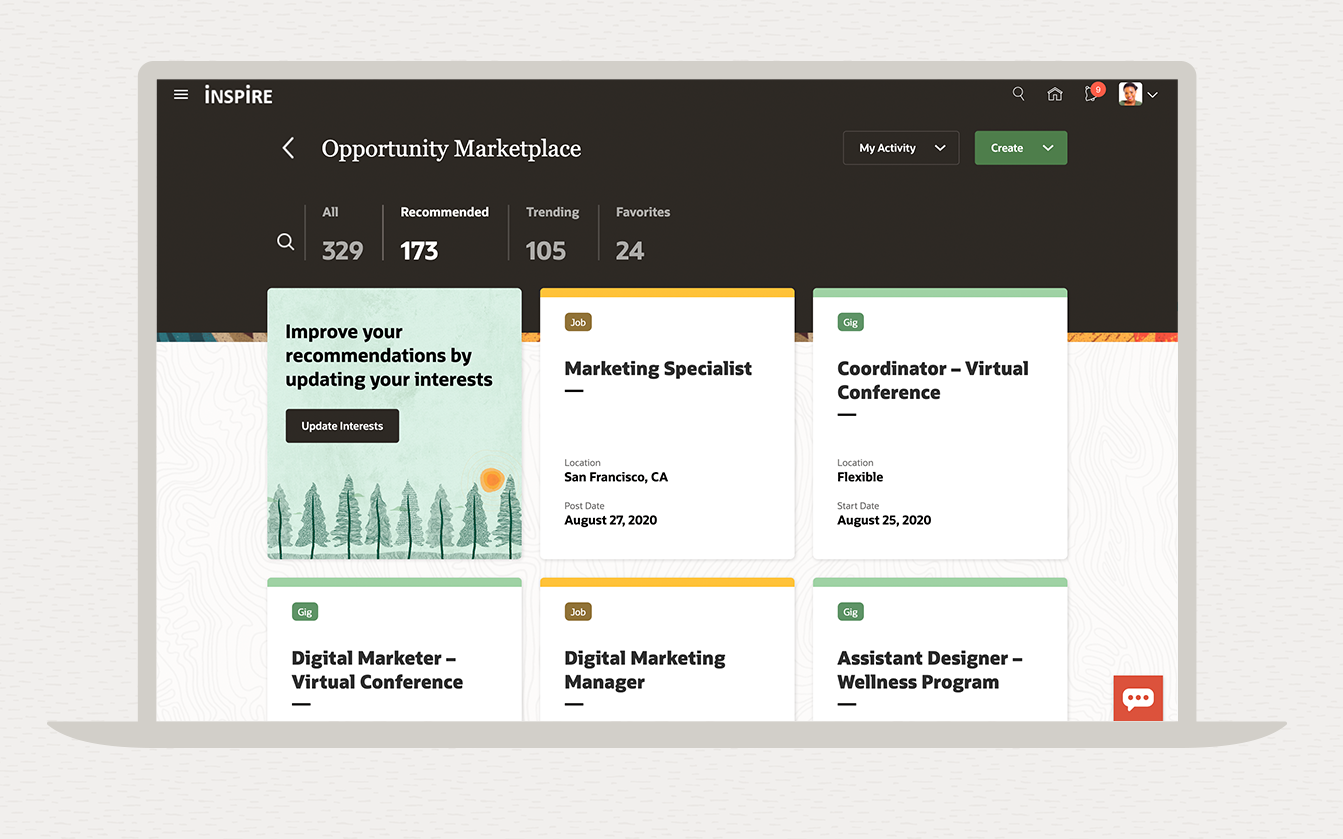The height and width of the screenshot is (839, 1343).
Task: Show the Favorites tab
Action: coord(642,234)
